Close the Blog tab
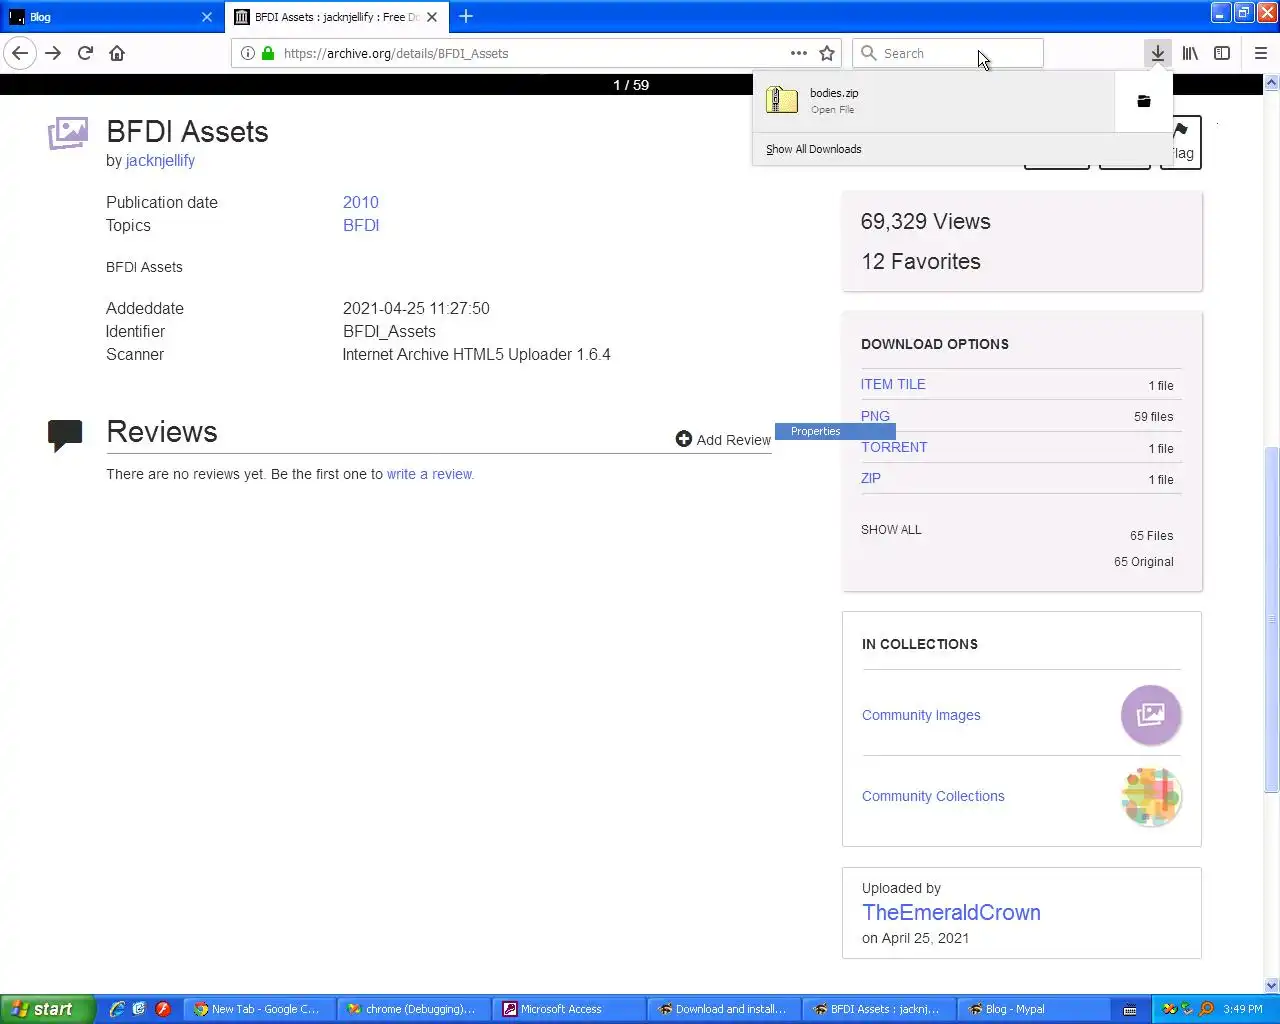Image resolution: width=1280 pixels, height=1024 pixels. tap(207, 17)
